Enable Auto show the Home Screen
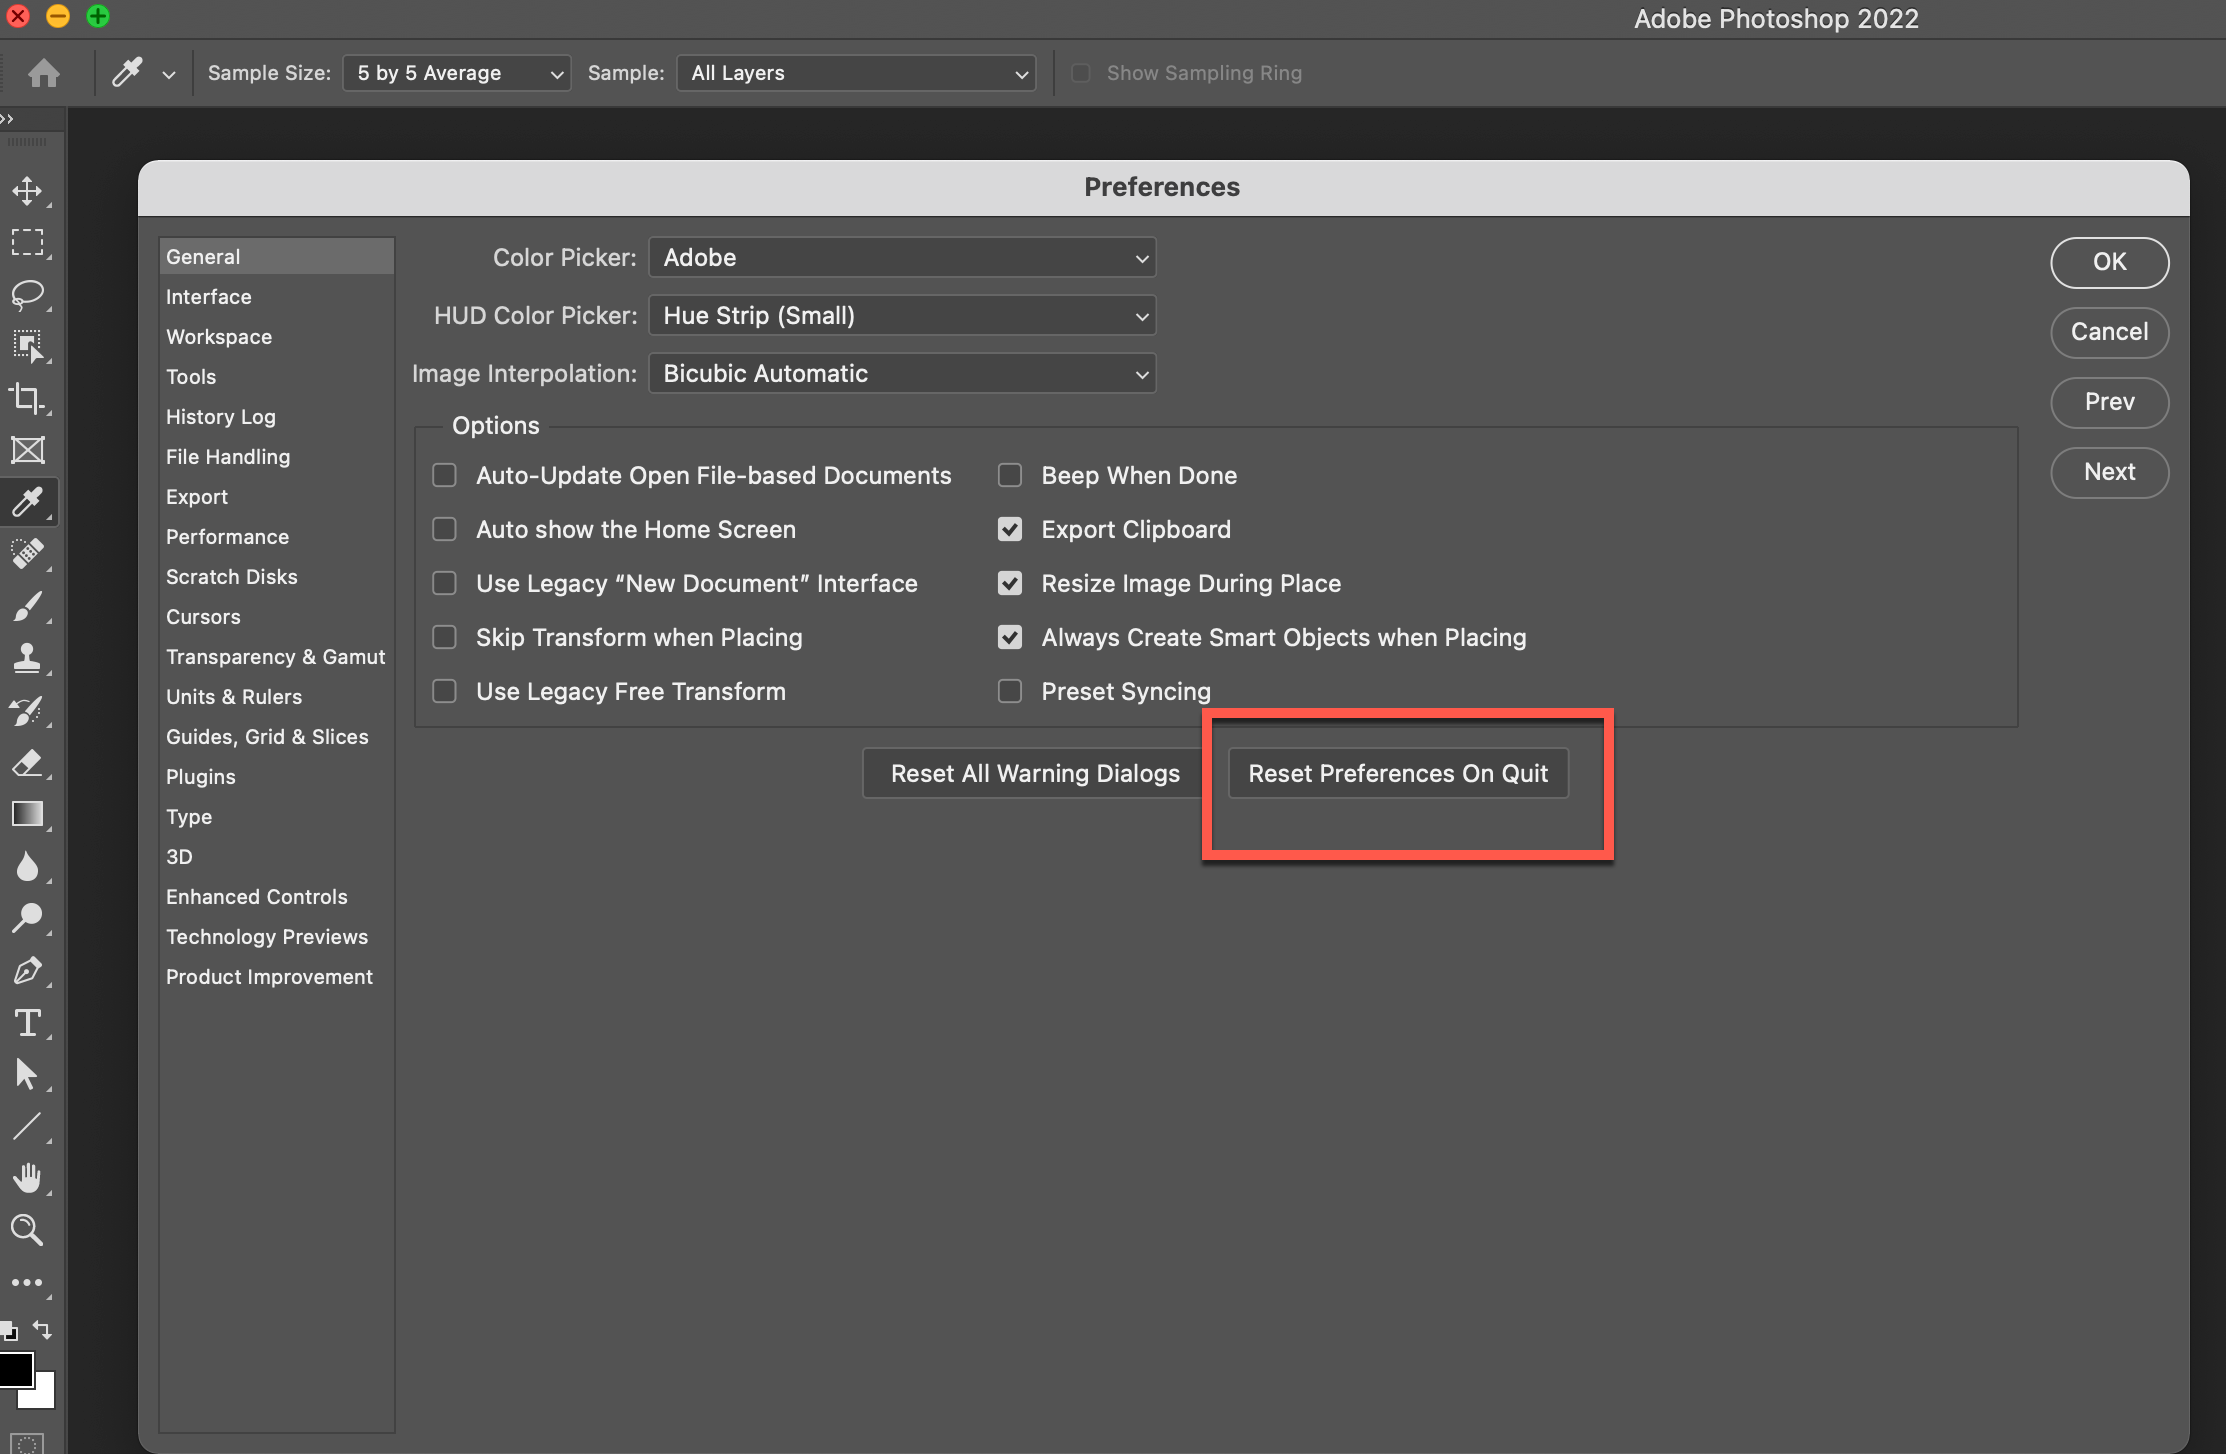The height and width of the screenshot is (1454, 2226). [445, 529]
